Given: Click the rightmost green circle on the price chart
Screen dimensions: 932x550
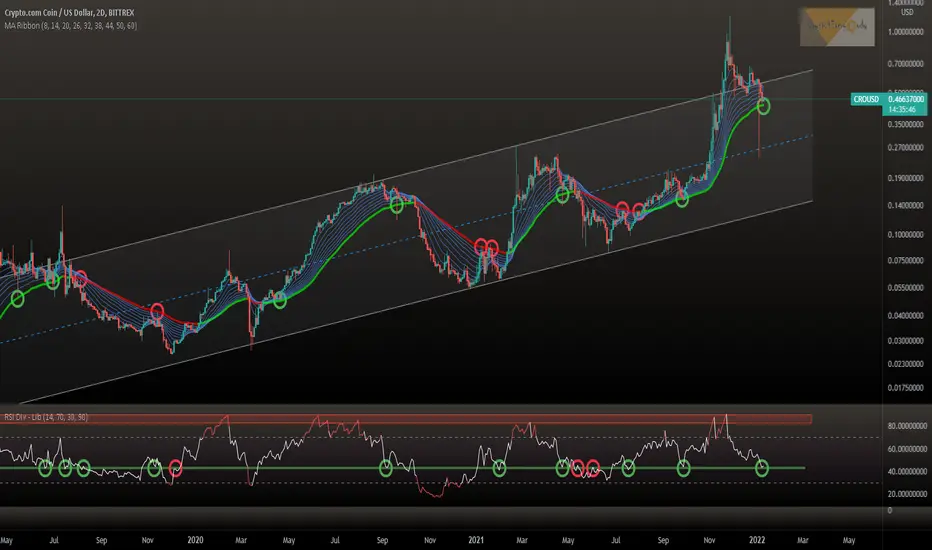Looking at the screenshot, I should [764, 106].
